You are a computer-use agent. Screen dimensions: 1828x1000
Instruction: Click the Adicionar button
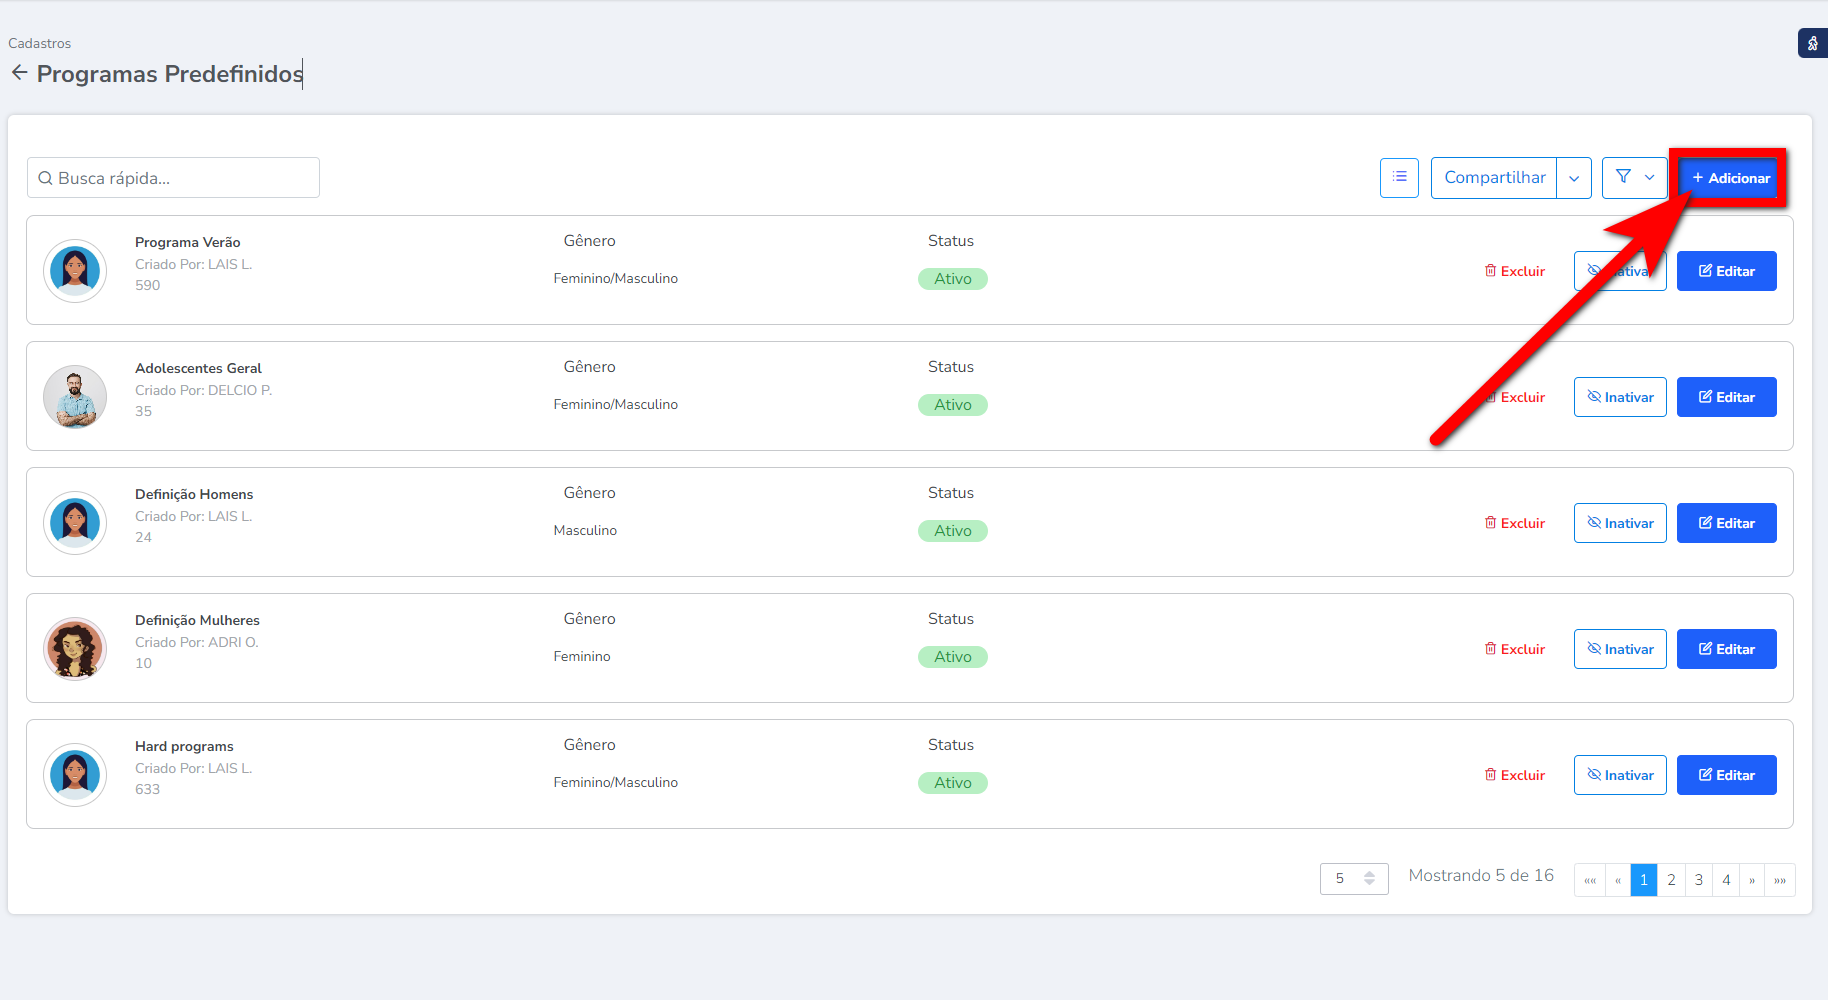pyautogui.click(x=1730, y=178)
